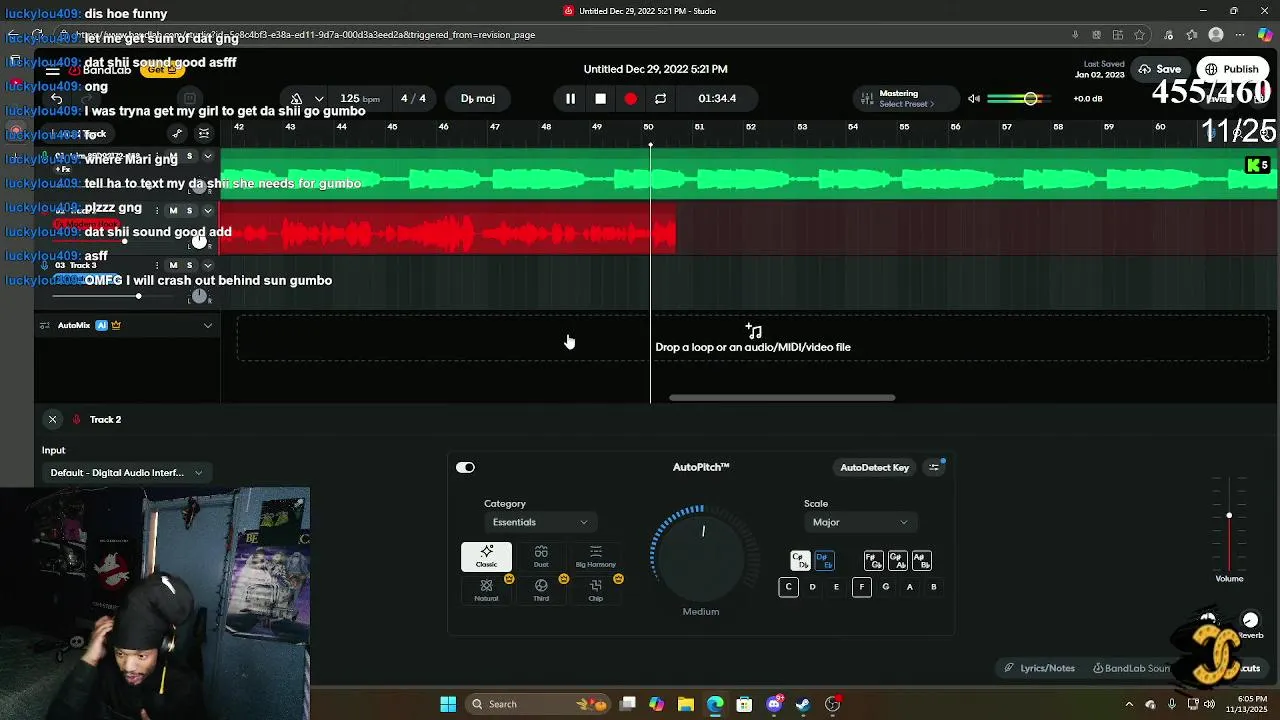Select the Duet AutoPitch preset
This screenshot has height=720, width=1280.
(541, 557)
